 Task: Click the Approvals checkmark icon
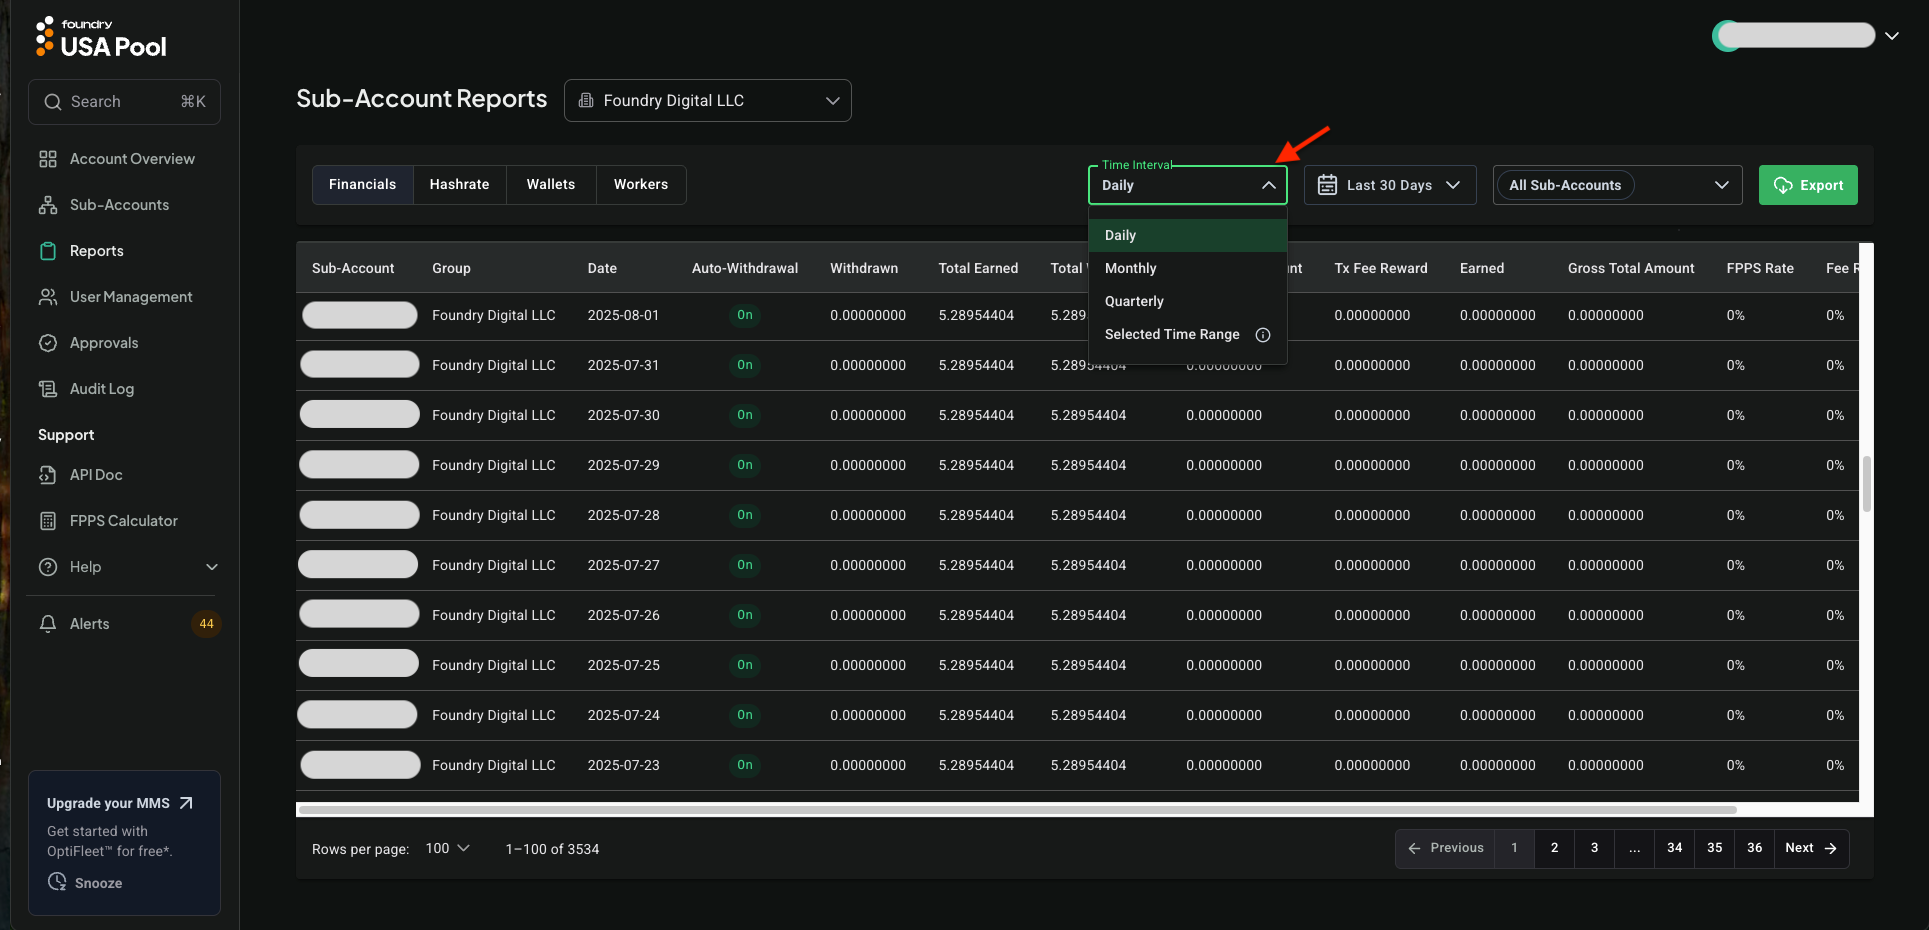(47, 343)
